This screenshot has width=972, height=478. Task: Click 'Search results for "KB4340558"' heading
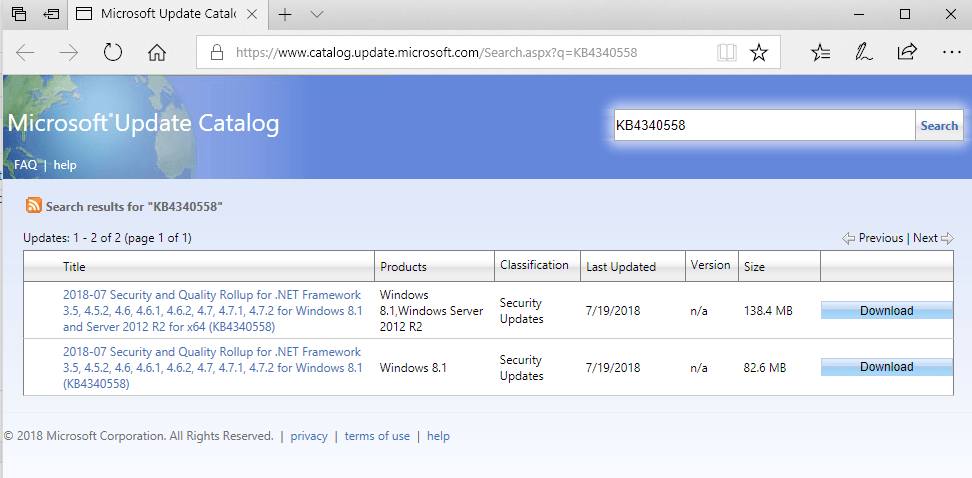135,206
